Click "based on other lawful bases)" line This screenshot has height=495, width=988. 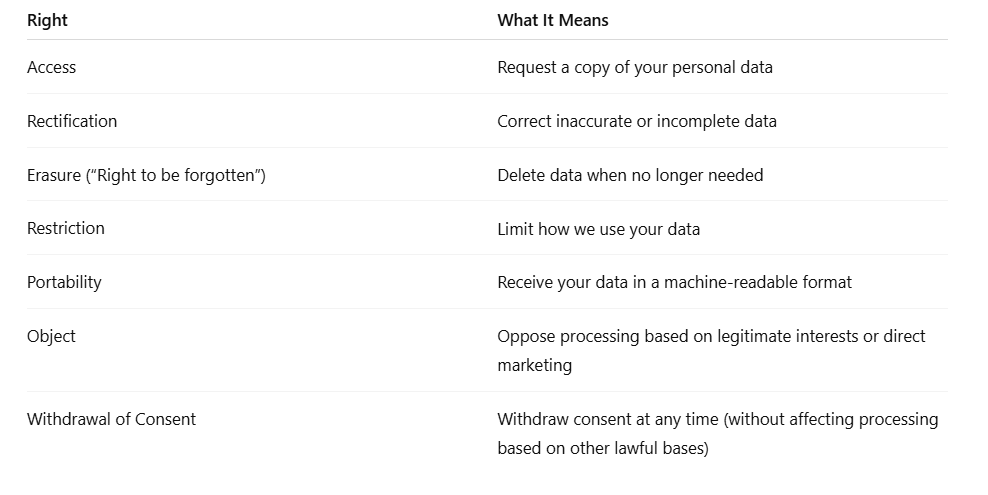click(x=602, y=448)
